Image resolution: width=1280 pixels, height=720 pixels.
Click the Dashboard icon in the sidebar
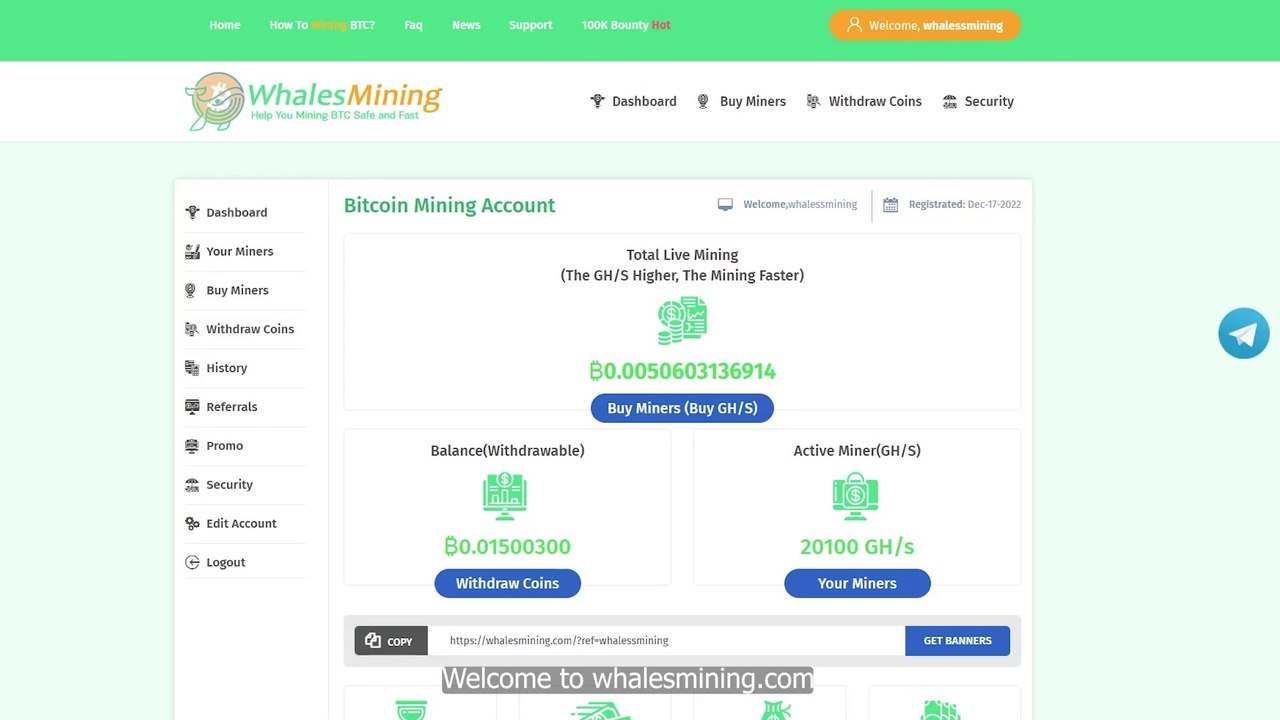coord(192,212)
